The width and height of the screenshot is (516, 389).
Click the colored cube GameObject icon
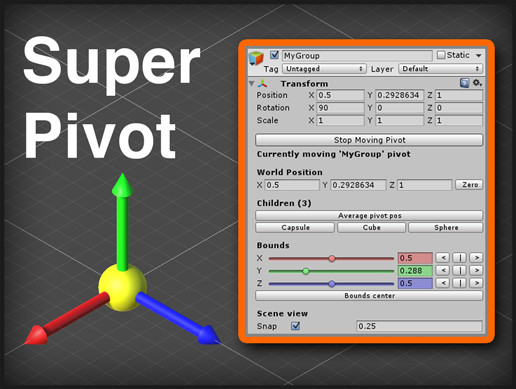[256, 58]
